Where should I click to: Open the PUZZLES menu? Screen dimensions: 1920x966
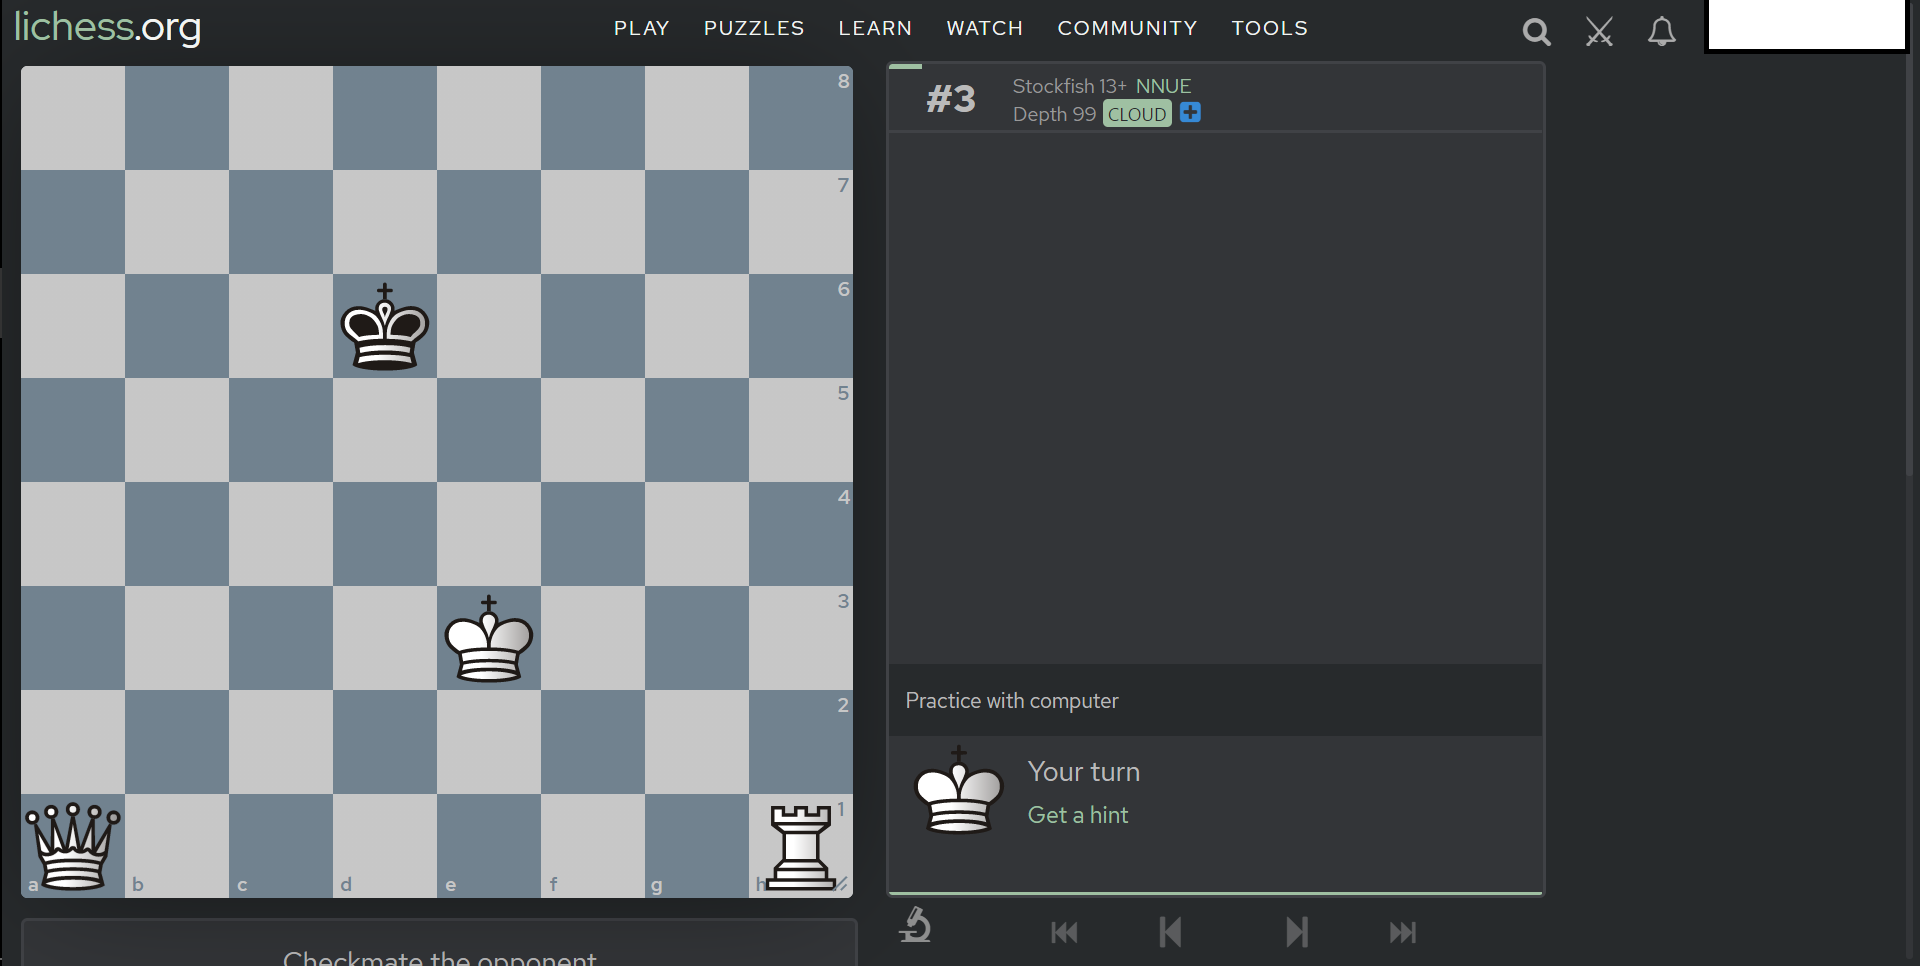pyautogui.click(x=753, y=28)
